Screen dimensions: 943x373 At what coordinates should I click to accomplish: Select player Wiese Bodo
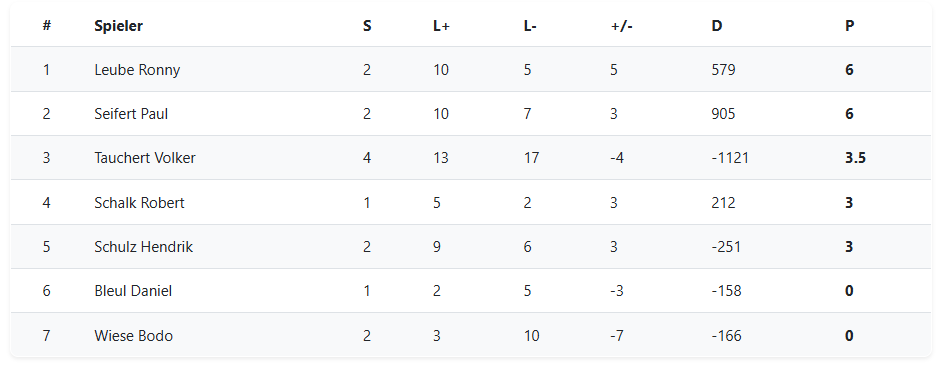(134, 335)
